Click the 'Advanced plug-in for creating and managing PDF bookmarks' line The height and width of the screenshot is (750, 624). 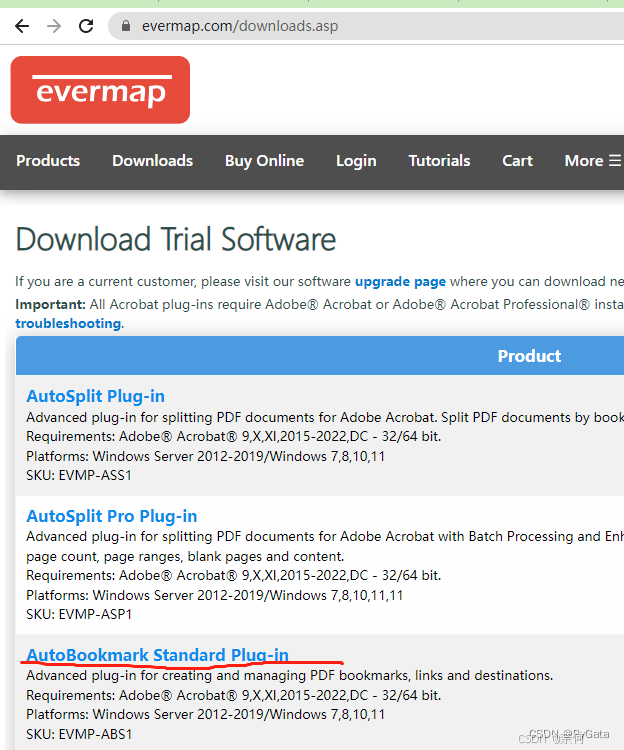(290, 676)
